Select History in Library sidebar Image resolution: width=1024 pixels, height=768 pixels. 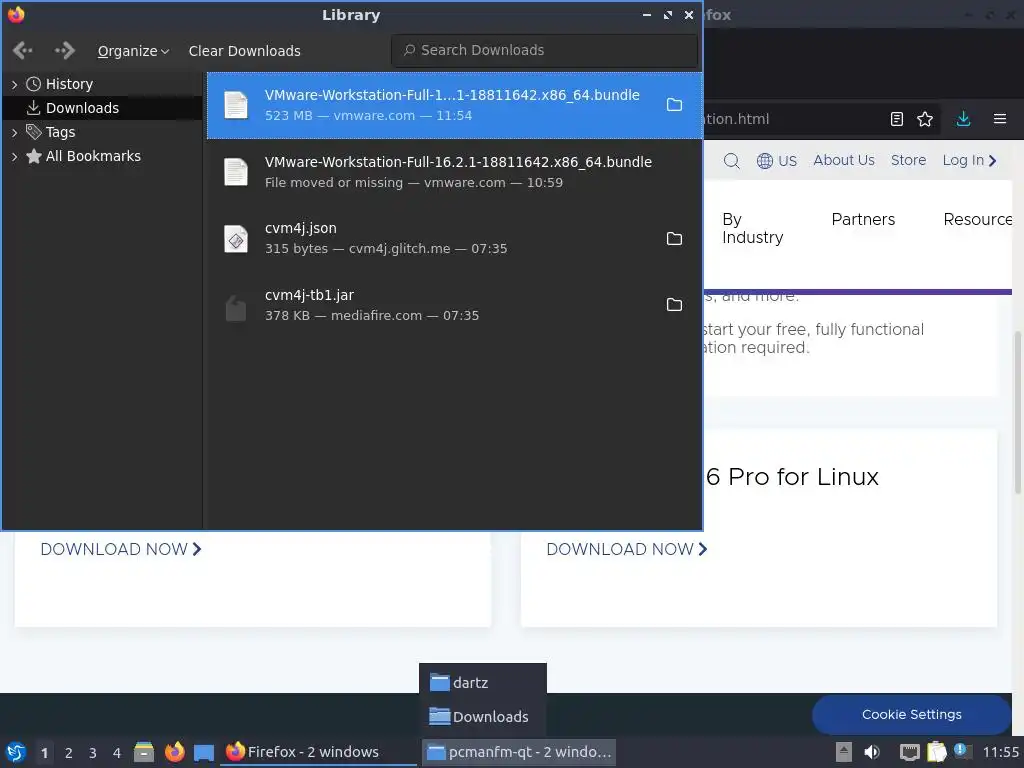(x=69, y=84)
